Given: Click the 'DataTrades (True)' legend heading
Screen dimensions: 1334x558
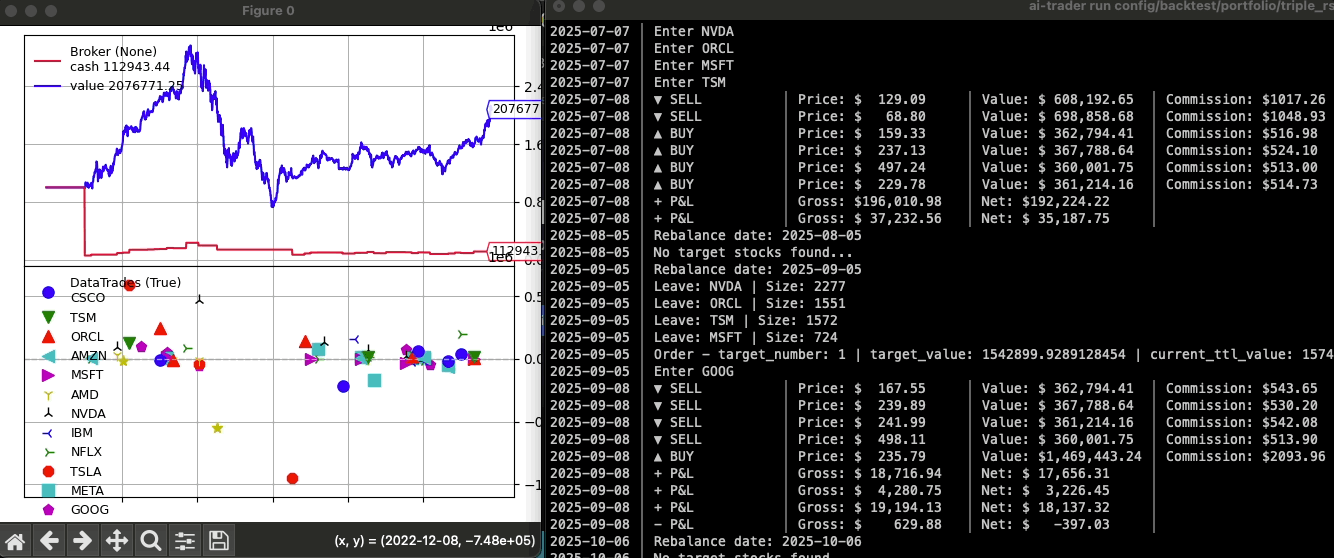Looking at the screenshot, I should (125, 283).
